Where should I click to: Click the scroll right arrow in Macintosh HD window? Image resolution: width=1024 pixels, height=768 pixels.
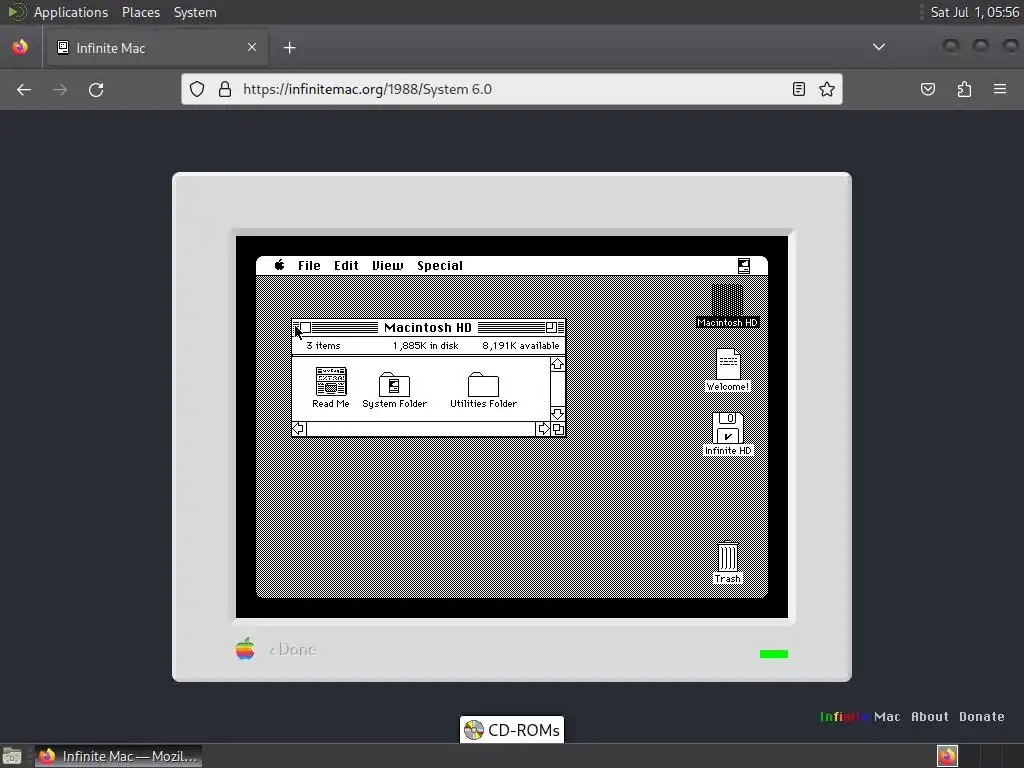(x=543, y=428)
